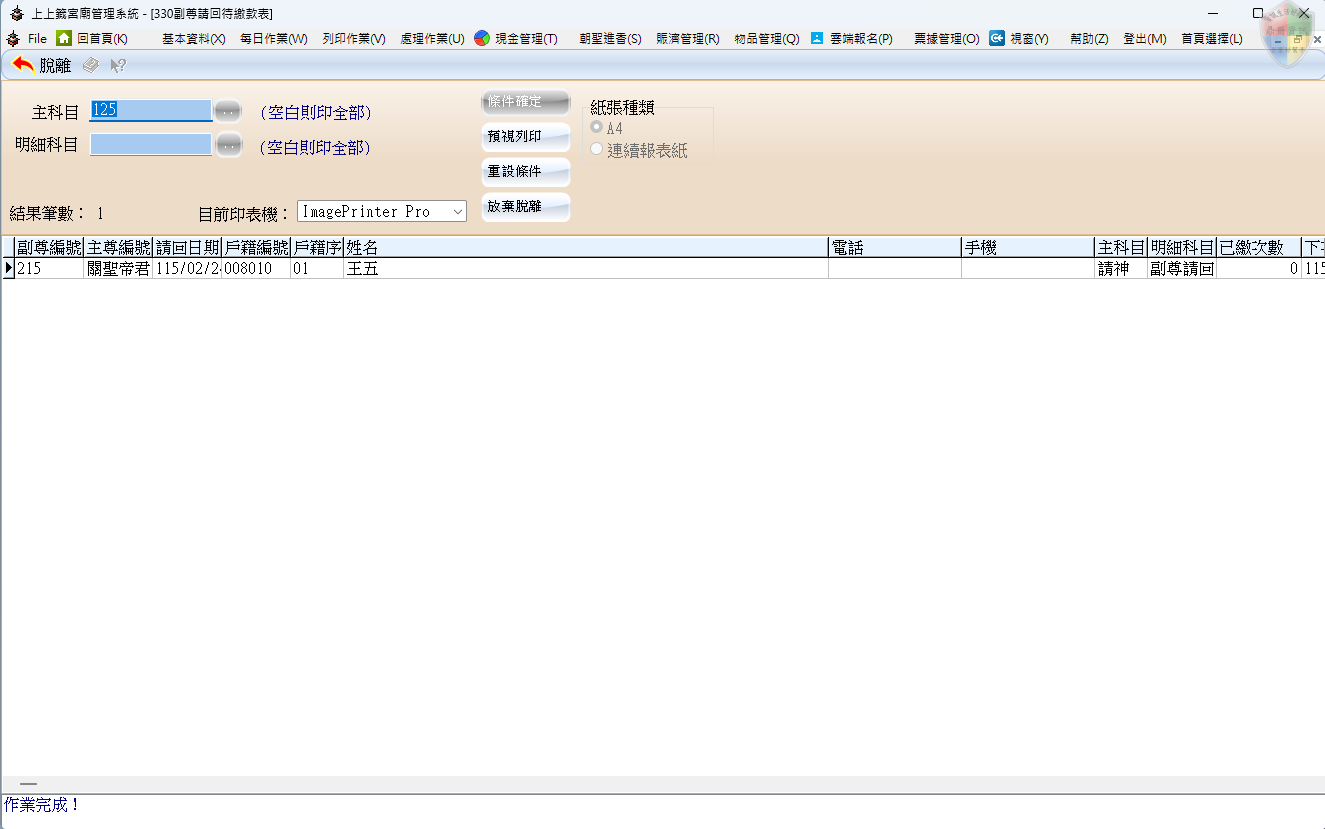Click the app logo icon left of File
The image size is (1325, 829).
coord(13,38)
